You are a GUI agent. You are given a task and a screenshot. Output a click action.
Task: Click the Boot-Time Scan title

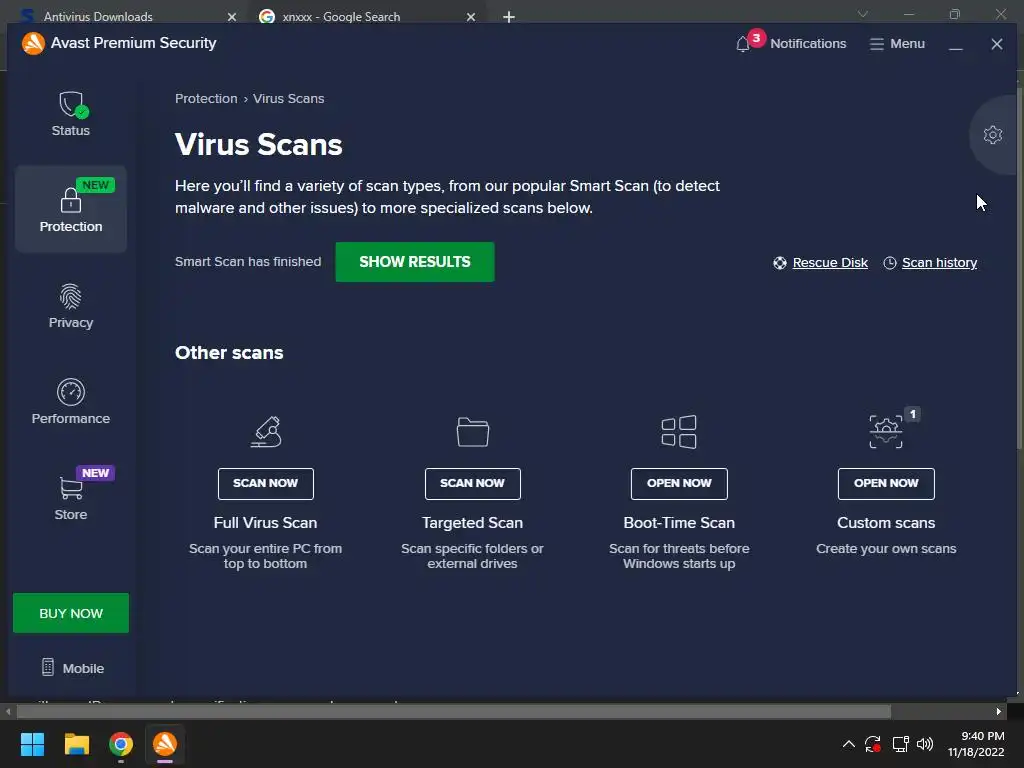point(679,522)
